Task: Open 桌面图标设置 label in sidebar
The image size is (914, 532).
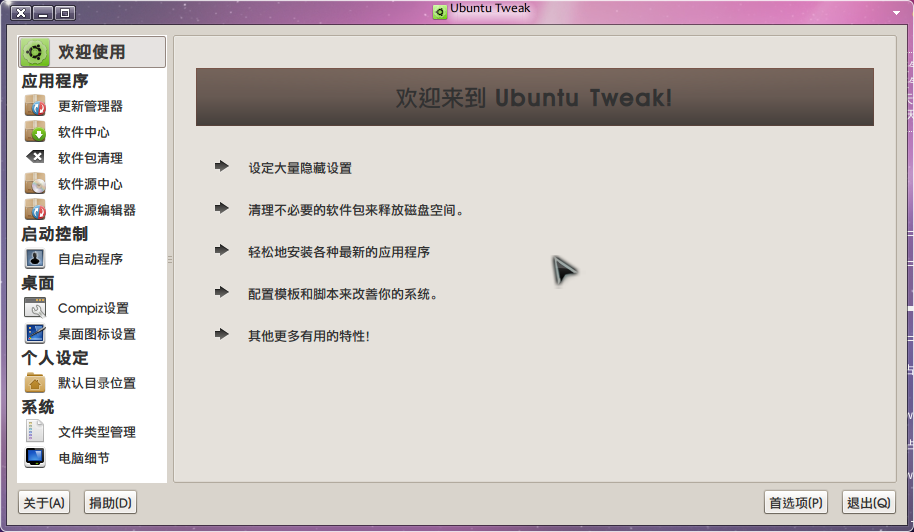Action: click(x=97, y=334)
